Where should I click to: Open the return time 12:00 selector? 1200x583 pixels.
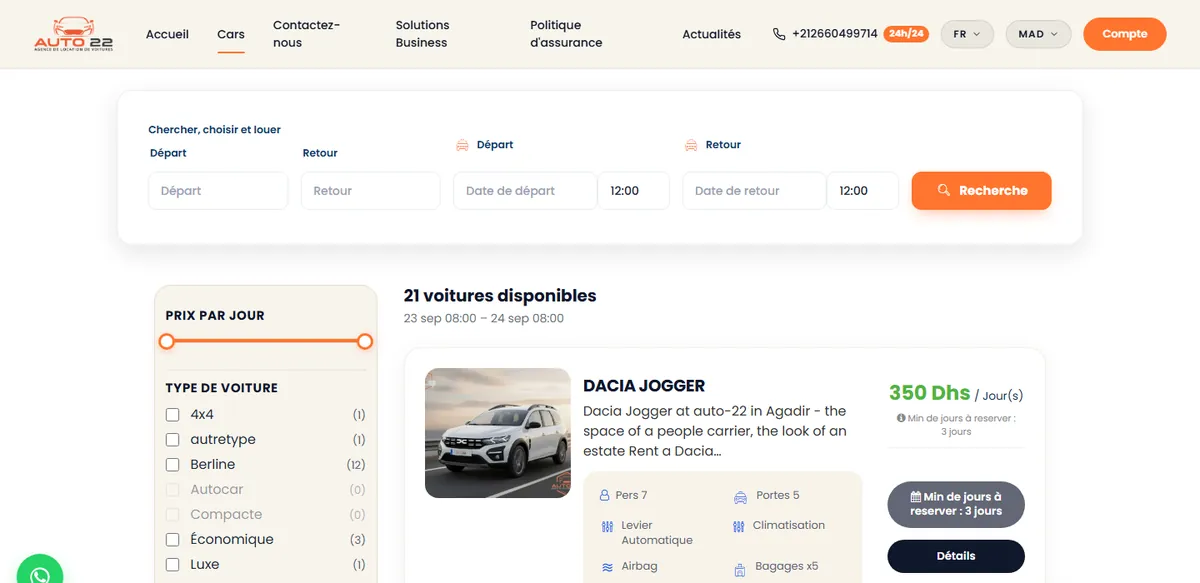pos(862,191)
